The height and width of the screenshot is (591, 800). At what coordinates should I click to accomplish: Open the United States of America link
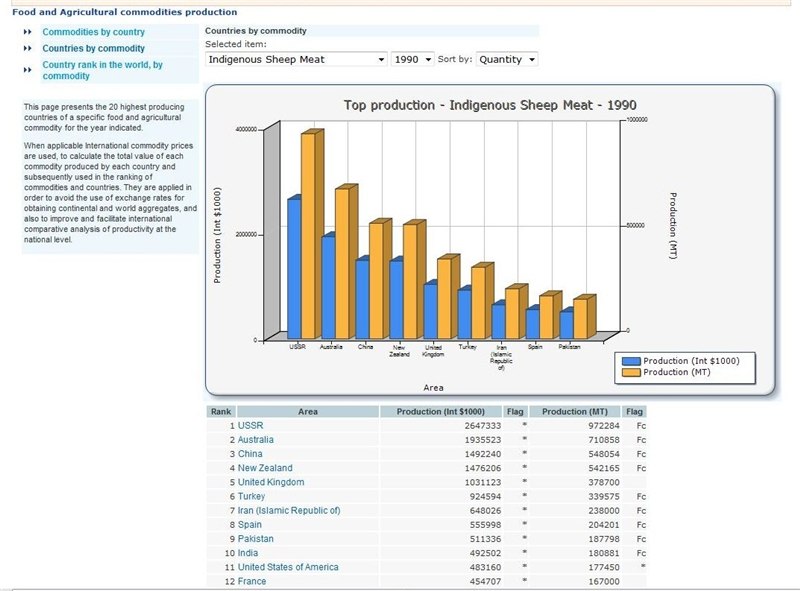[288, 568]
